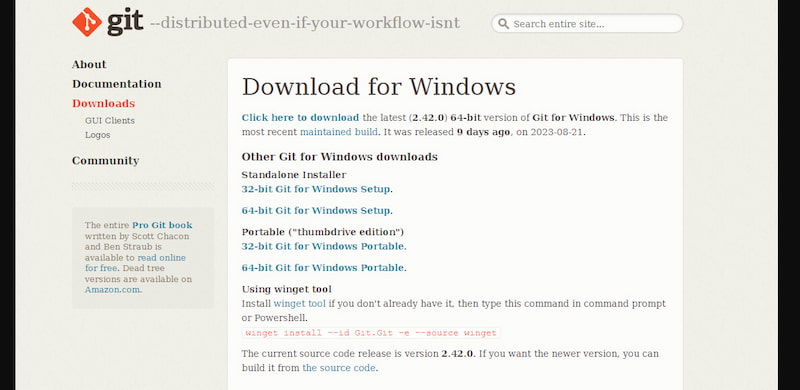Viewport: 800px width, 390px height.
Task: Open Logos sub-page
Action: [x=97, y=135]
